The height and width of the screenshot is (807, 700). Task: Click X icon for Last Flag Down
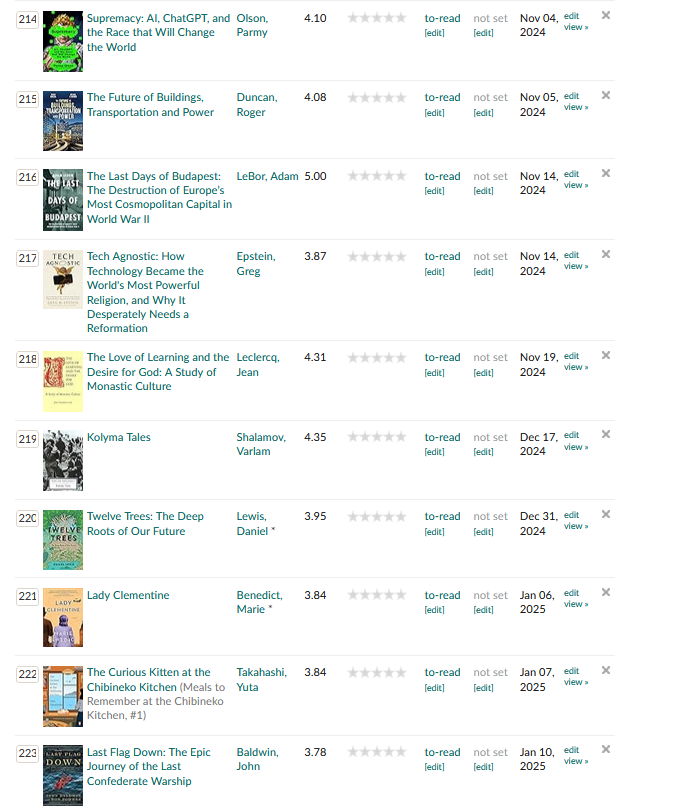(x=606, y=749)
